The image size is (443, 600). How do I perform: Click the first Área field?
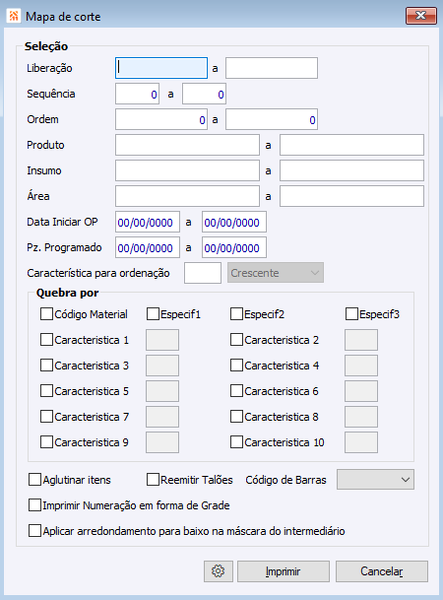[x=187, y=196]
